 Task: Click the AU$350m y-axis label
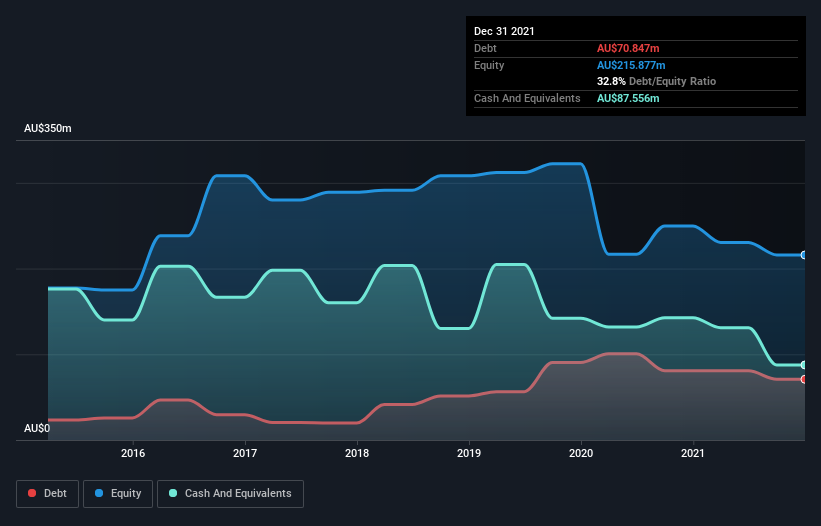(x=48, y=128)
